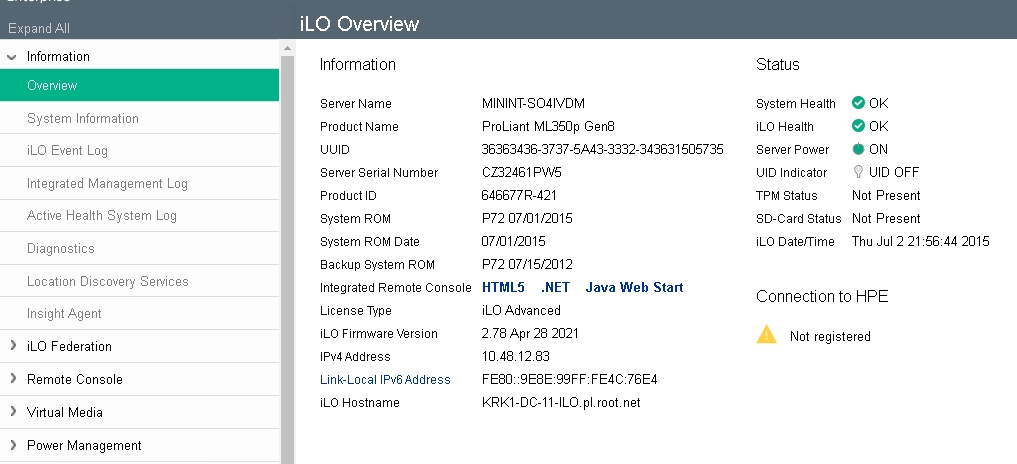The width and height of the screenshot is (1017, 464).
Task: Click the server name MININT-SO4IVDM
Action: tap(533, 103)
